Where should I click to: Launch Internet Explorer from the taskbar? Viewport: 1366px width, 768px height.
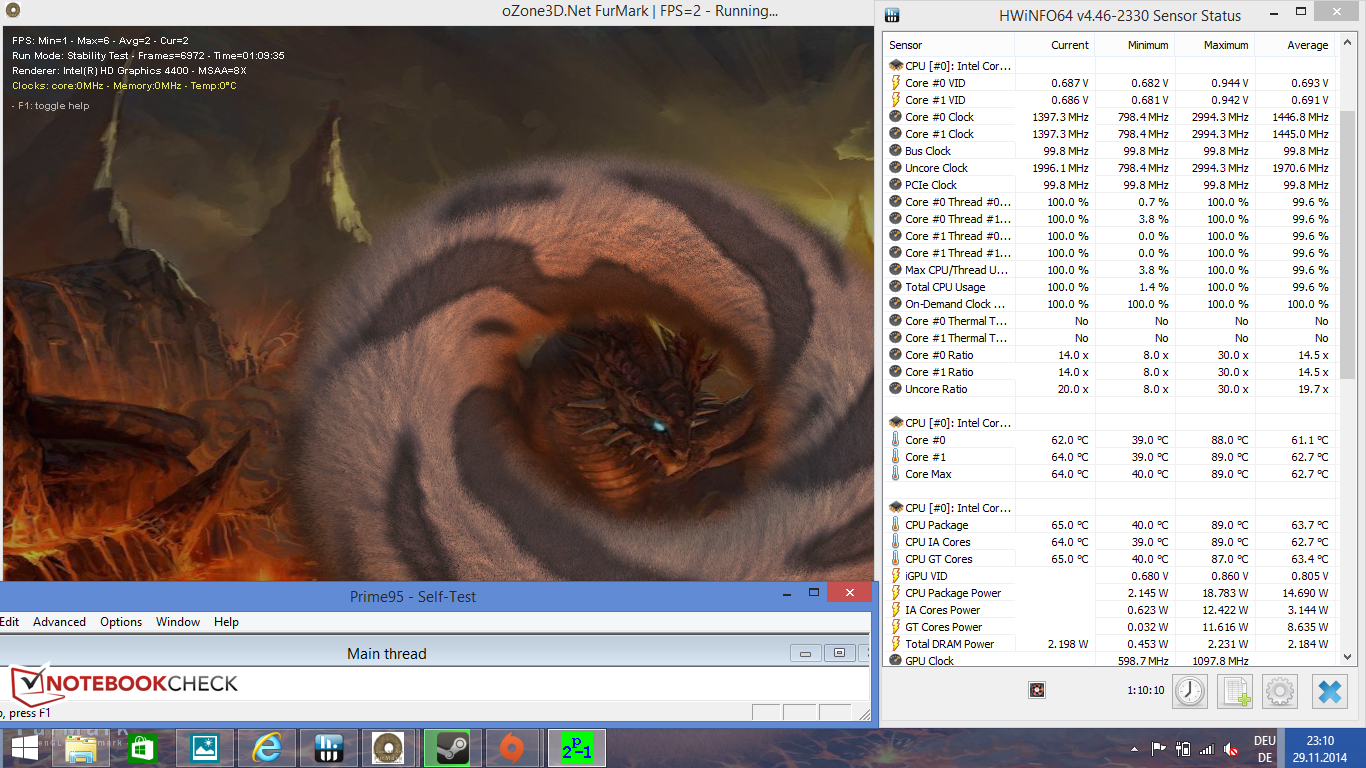[267, 747]
